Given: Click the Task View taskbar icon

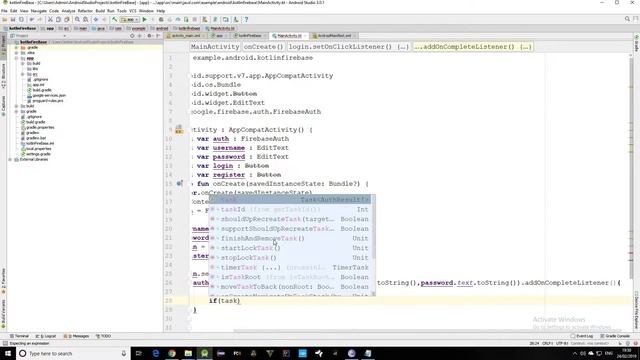Looking at the screenshot, I should tap(139, 353).
